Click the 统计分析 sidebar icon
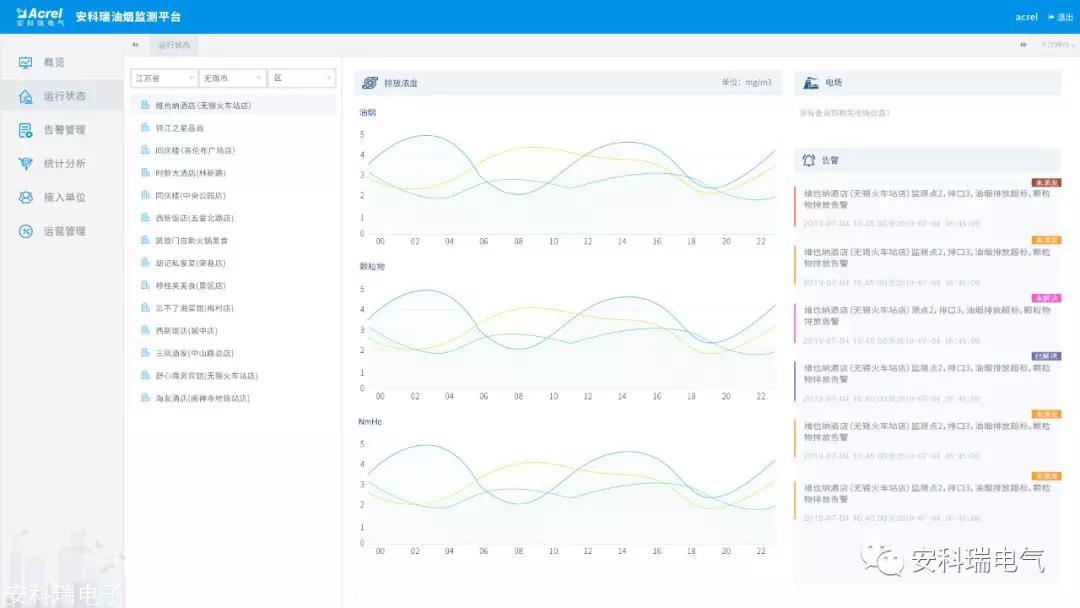This screenshot has width=1080, height=608. [26, 164]
